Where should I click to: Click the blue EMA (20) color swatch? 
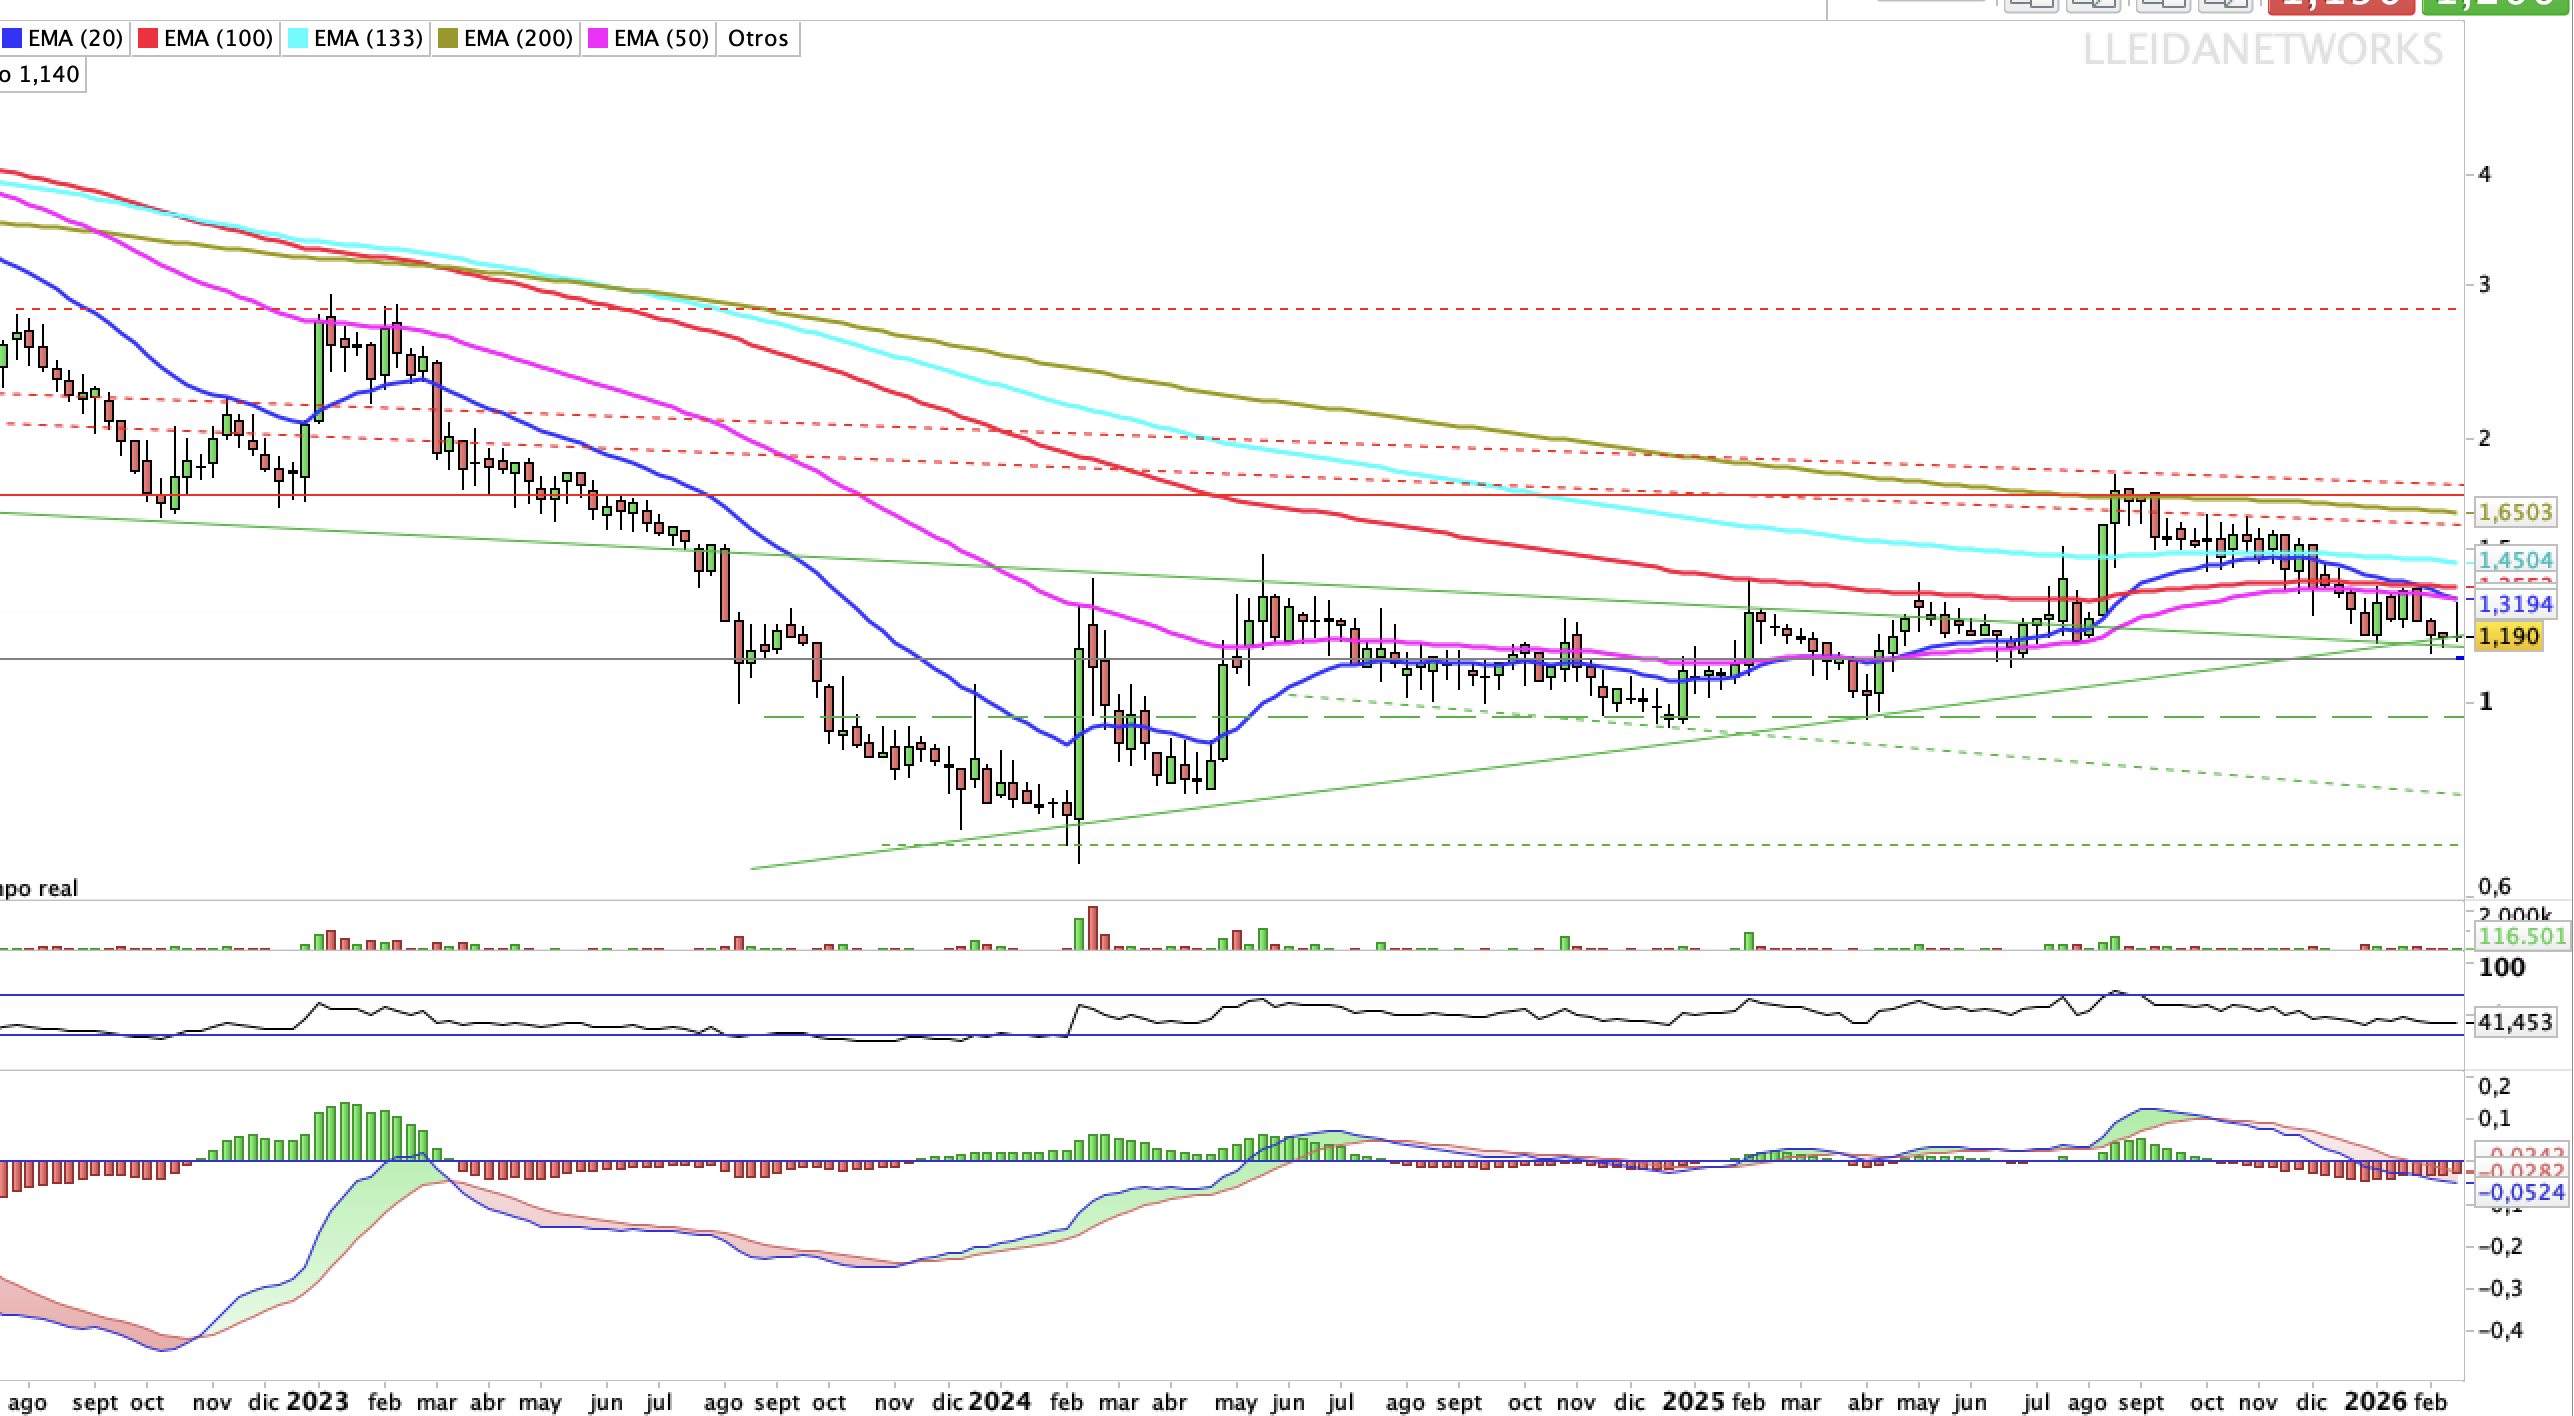13,39
